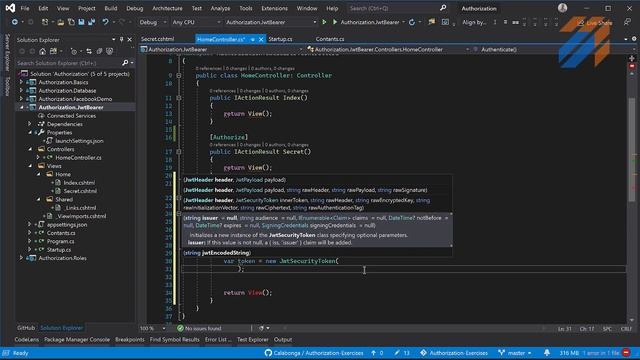
Task: Expand the Authorization.Basics project node
Action: pos(22,82)
